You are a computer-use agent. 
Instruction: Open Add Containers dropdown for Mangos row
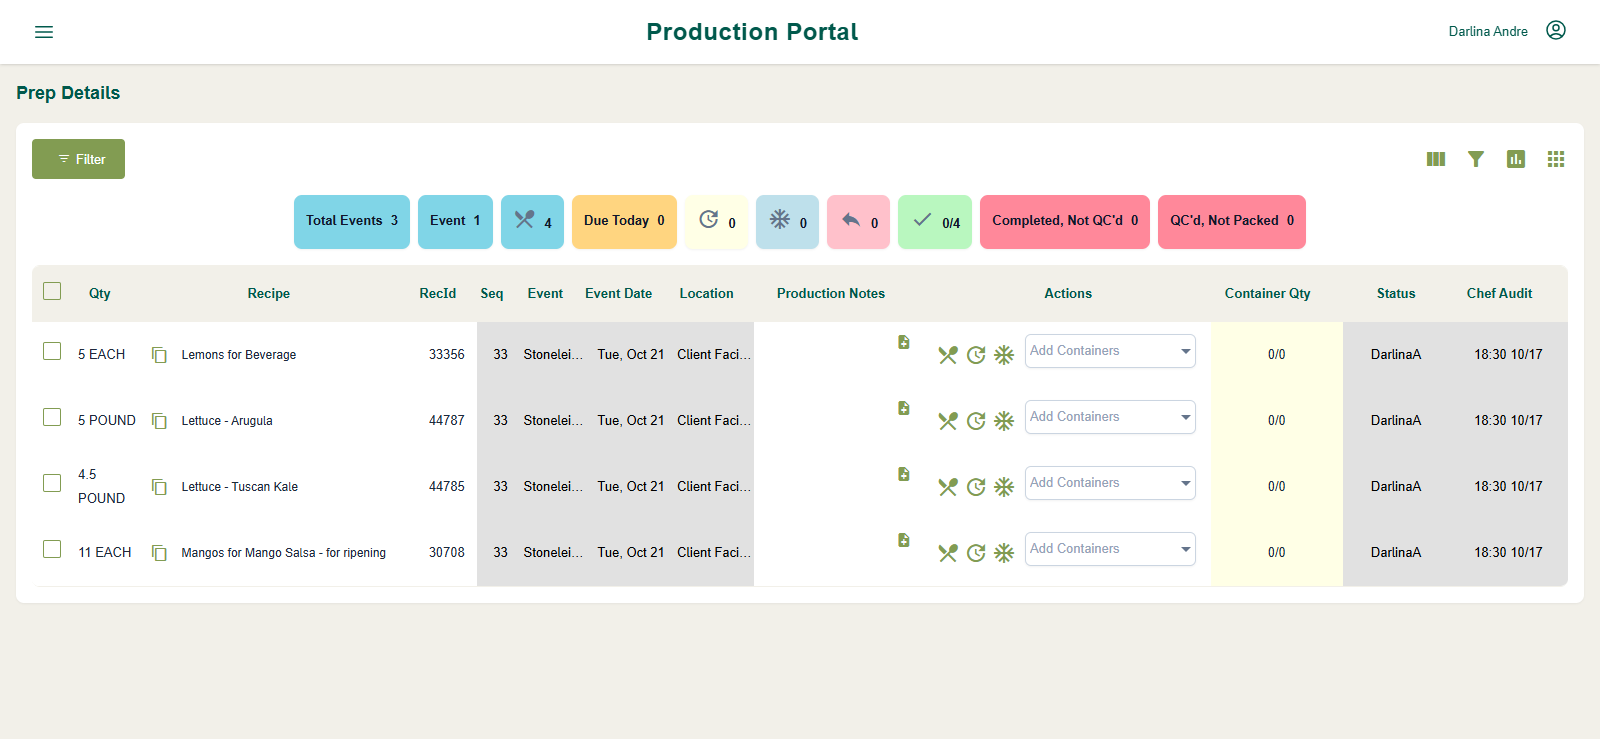coord(1110,549)
